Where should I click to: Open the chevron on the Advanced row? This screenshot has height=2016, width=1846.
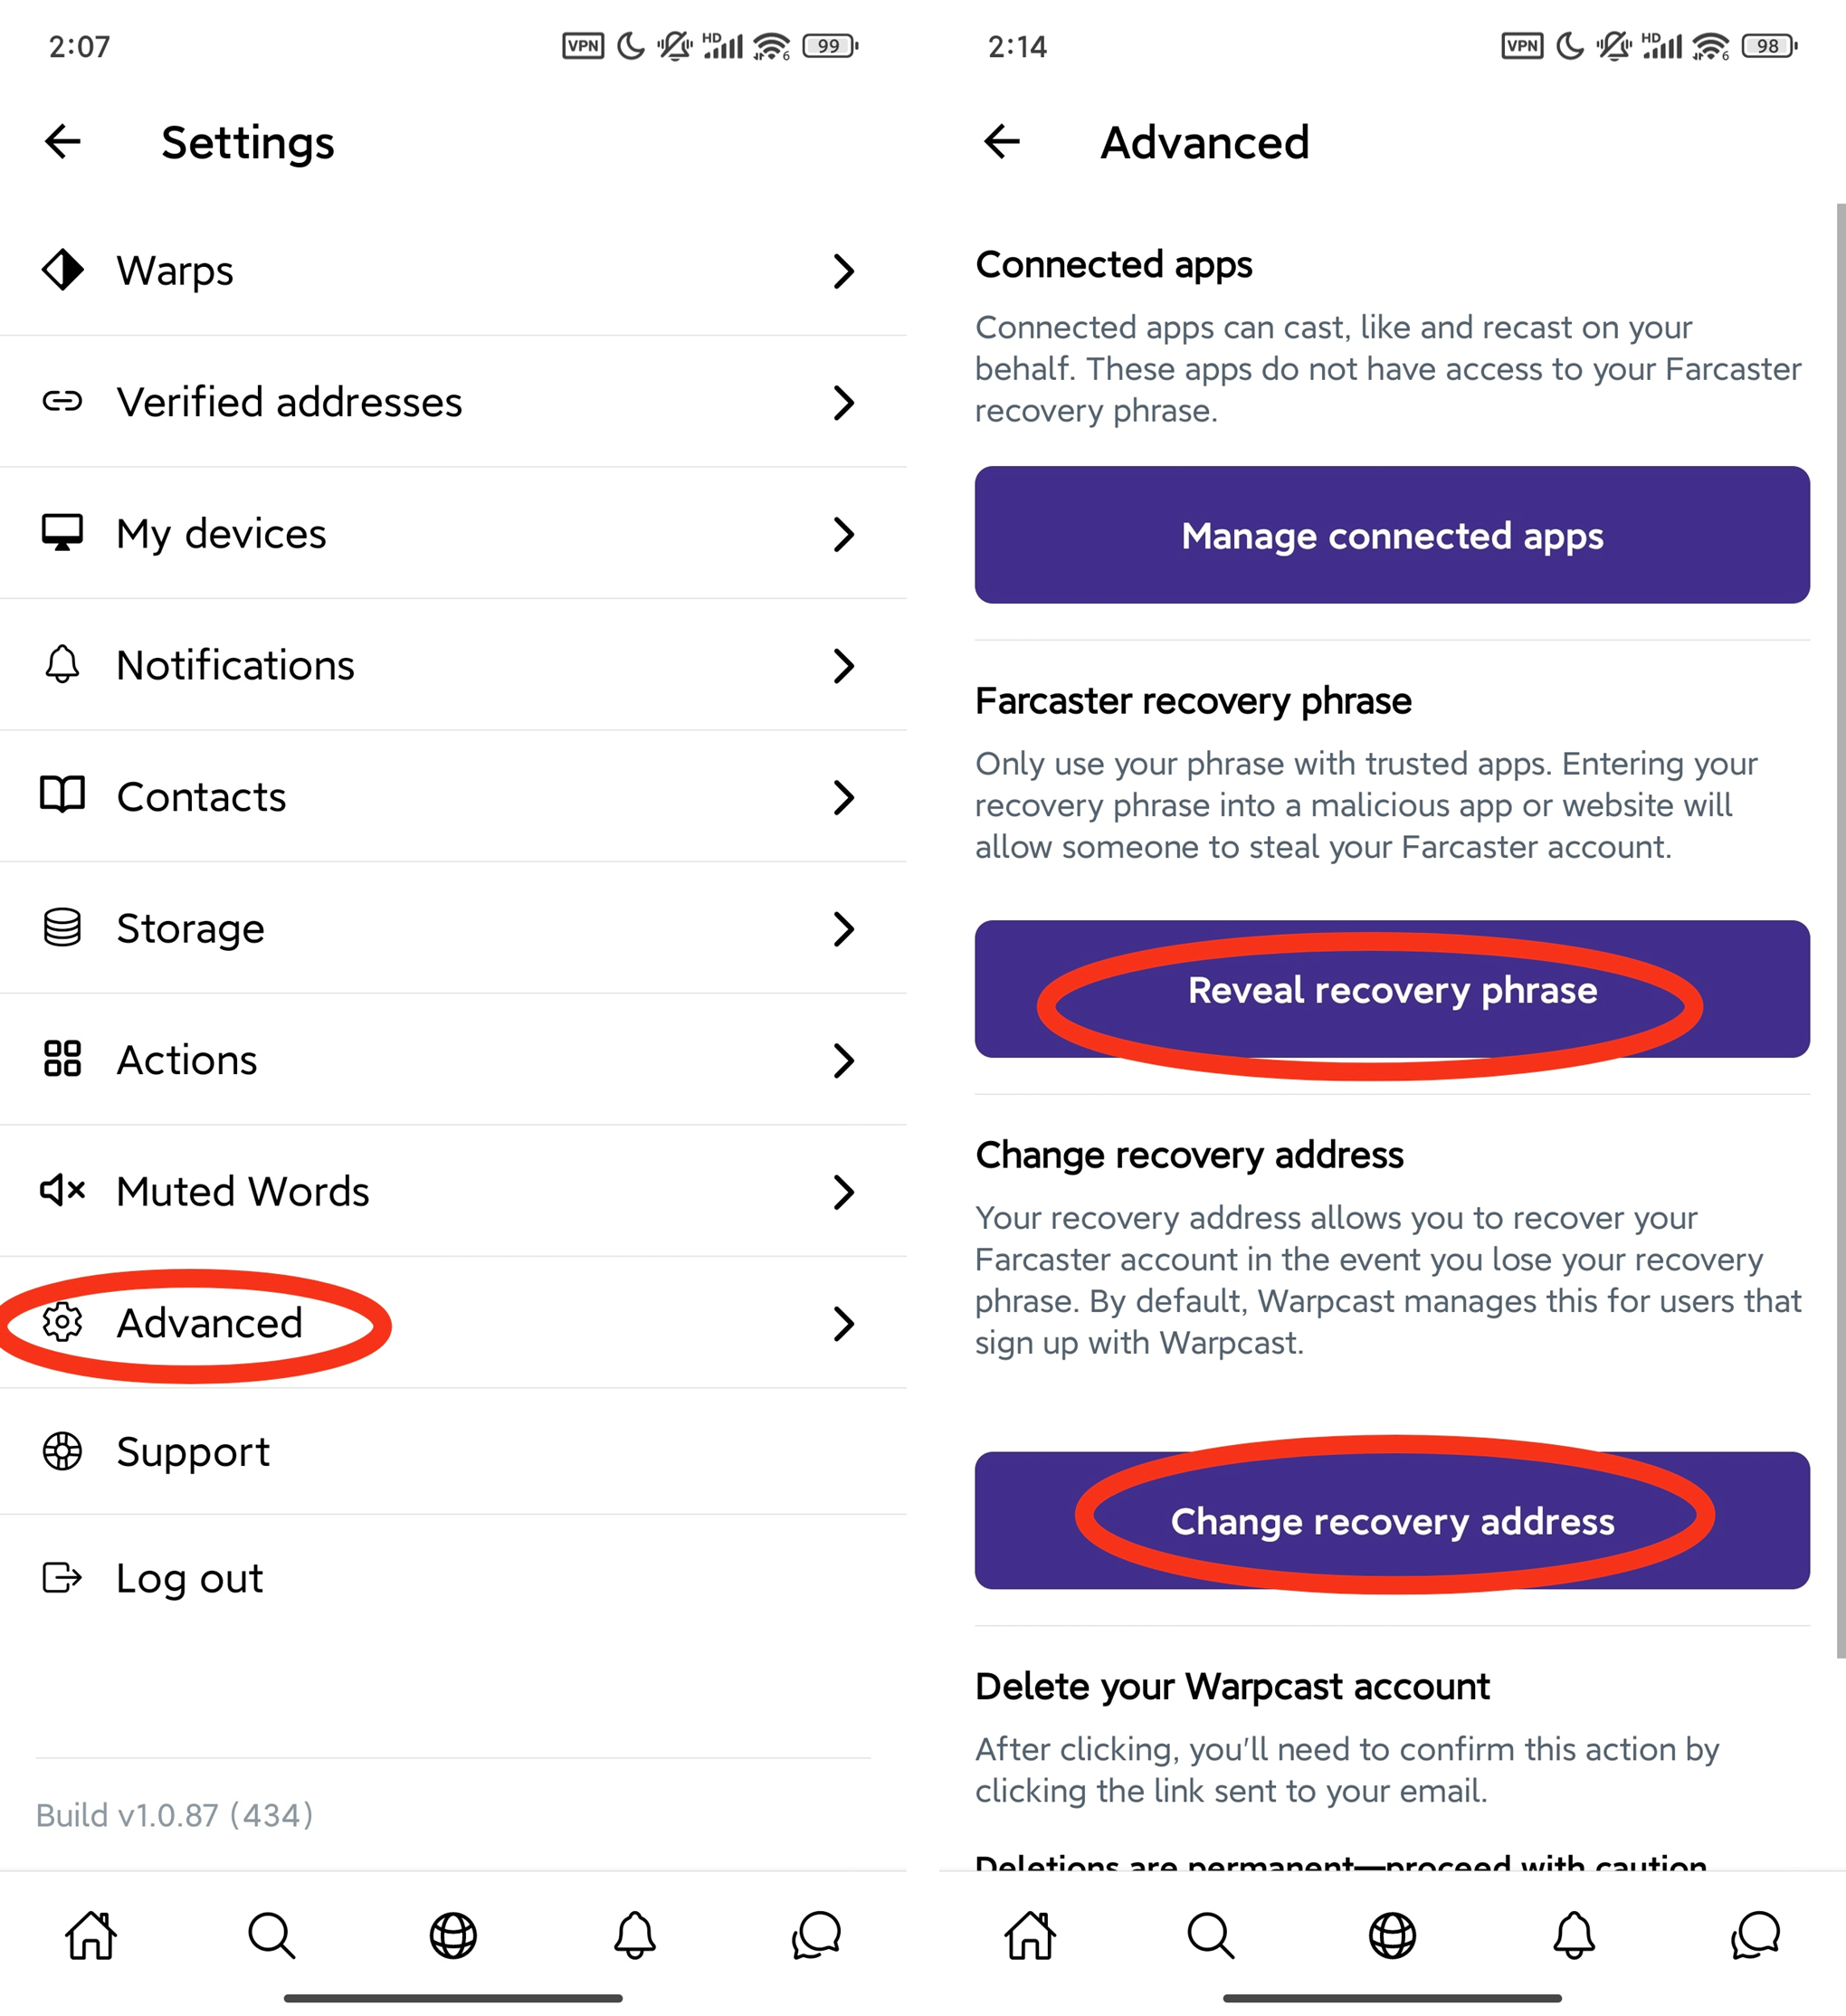point(844,1323)
